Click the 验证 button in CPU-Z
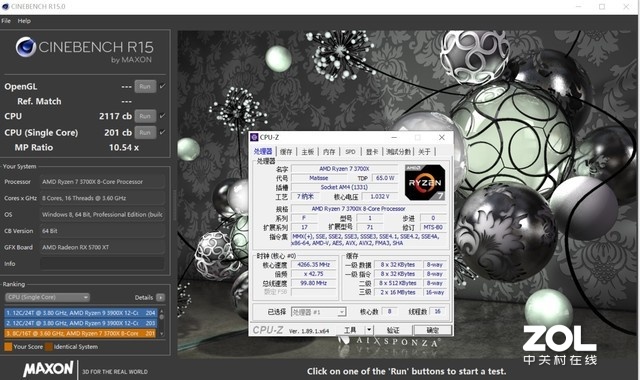 tap(393, 330)
